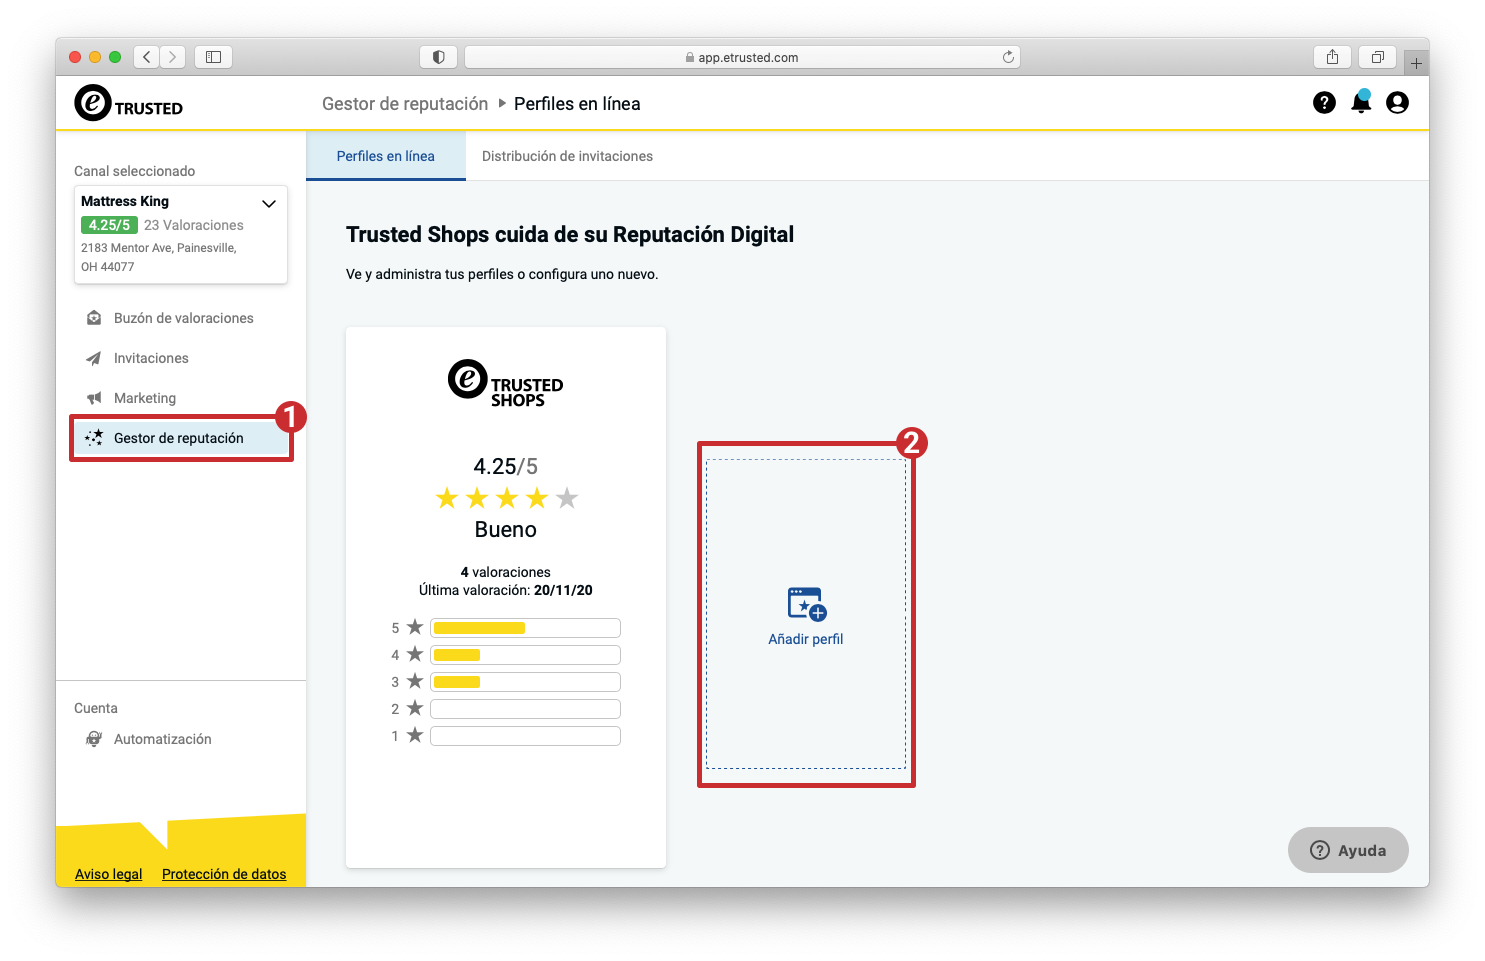1485x961 pixels.
Task: Click the Añadir perfil icon
Action: point(806,604)
